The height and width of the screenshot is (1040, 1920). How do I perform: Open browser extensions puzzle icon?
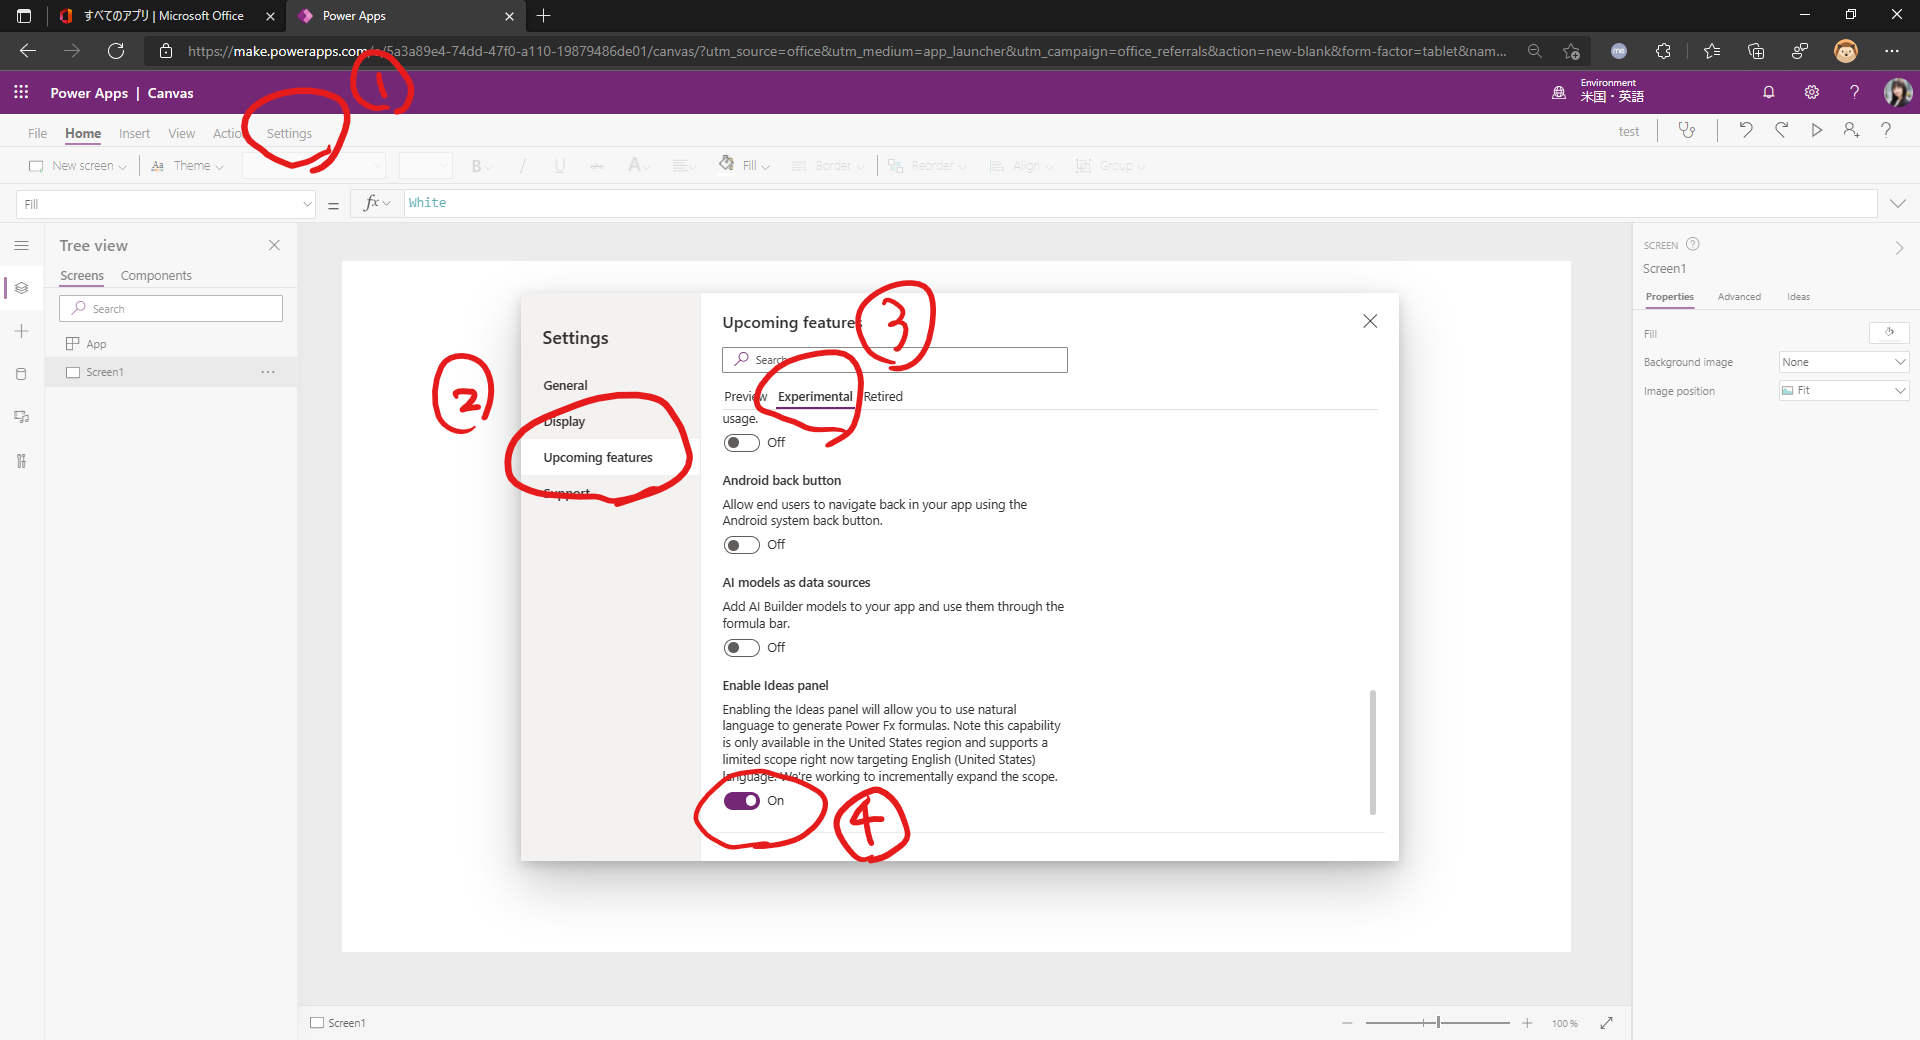1663,51
